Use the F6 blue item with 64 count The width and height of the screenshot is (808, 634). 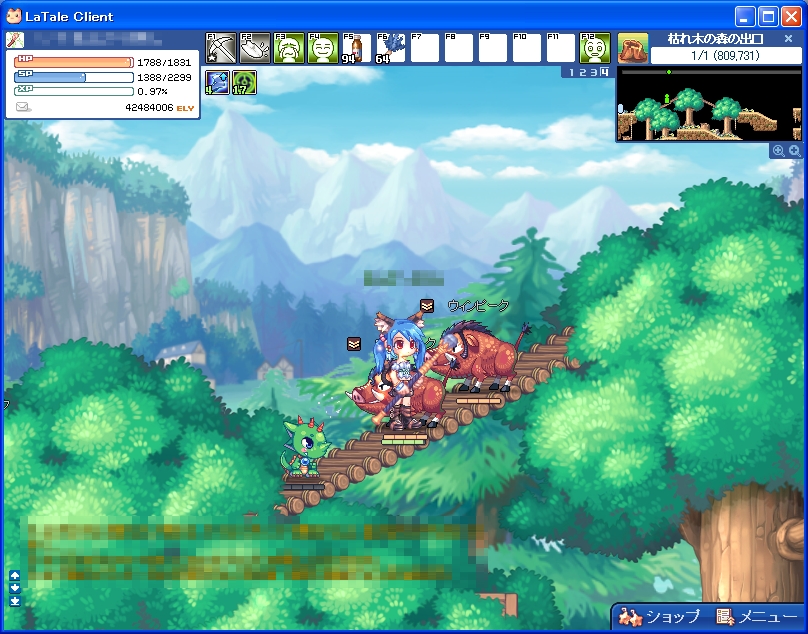[390, 48]
